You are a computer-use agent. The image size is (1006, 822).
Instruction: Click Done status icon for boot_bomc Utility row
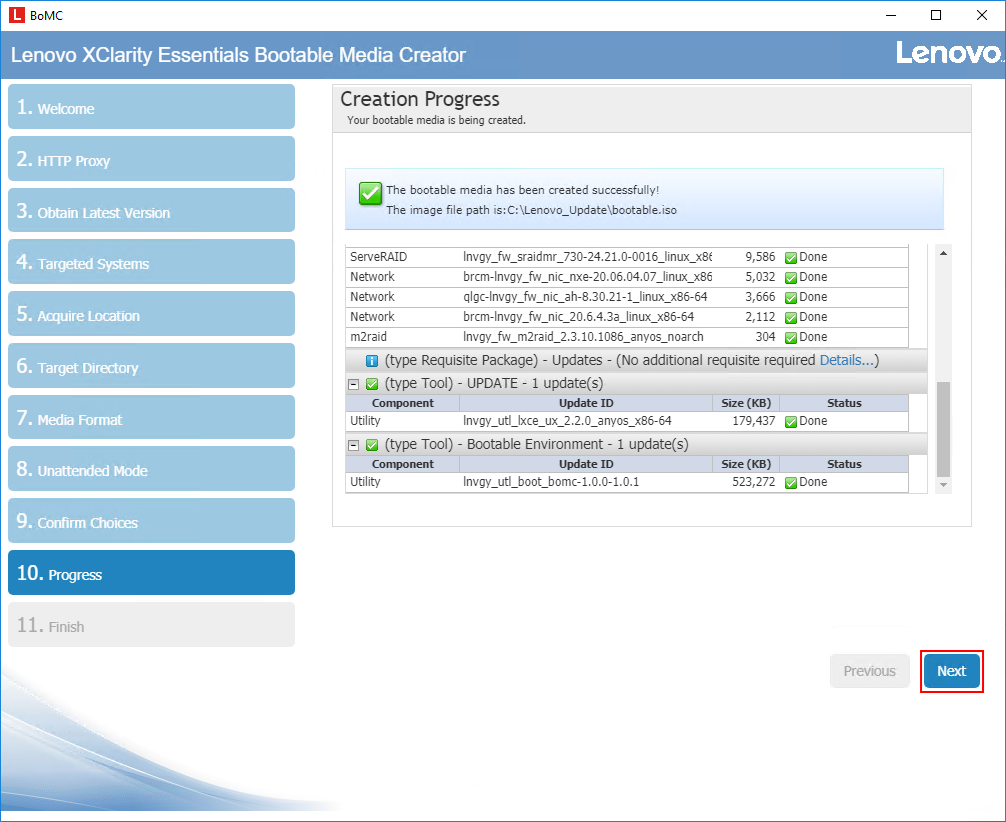pyautogui.click(x=790, y=483)
